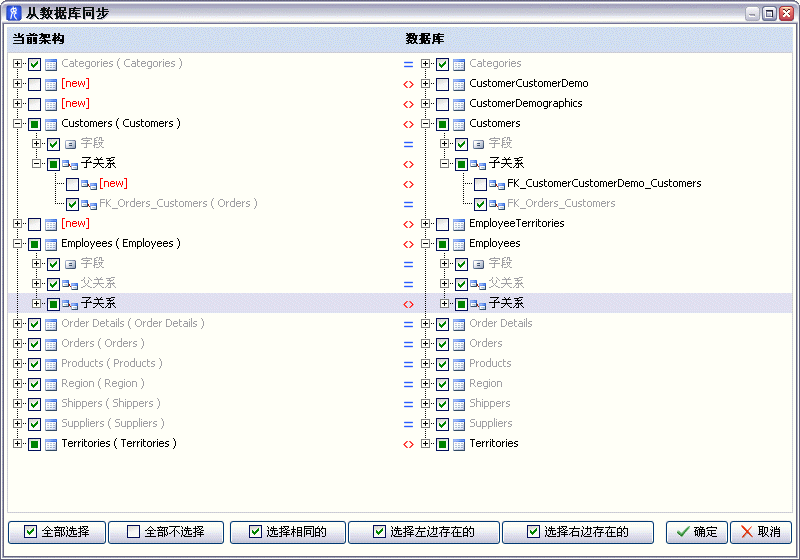This screenshot has height=560, width=800.
Task: Click the 当前架构 column header
Action: coord(38,39)
